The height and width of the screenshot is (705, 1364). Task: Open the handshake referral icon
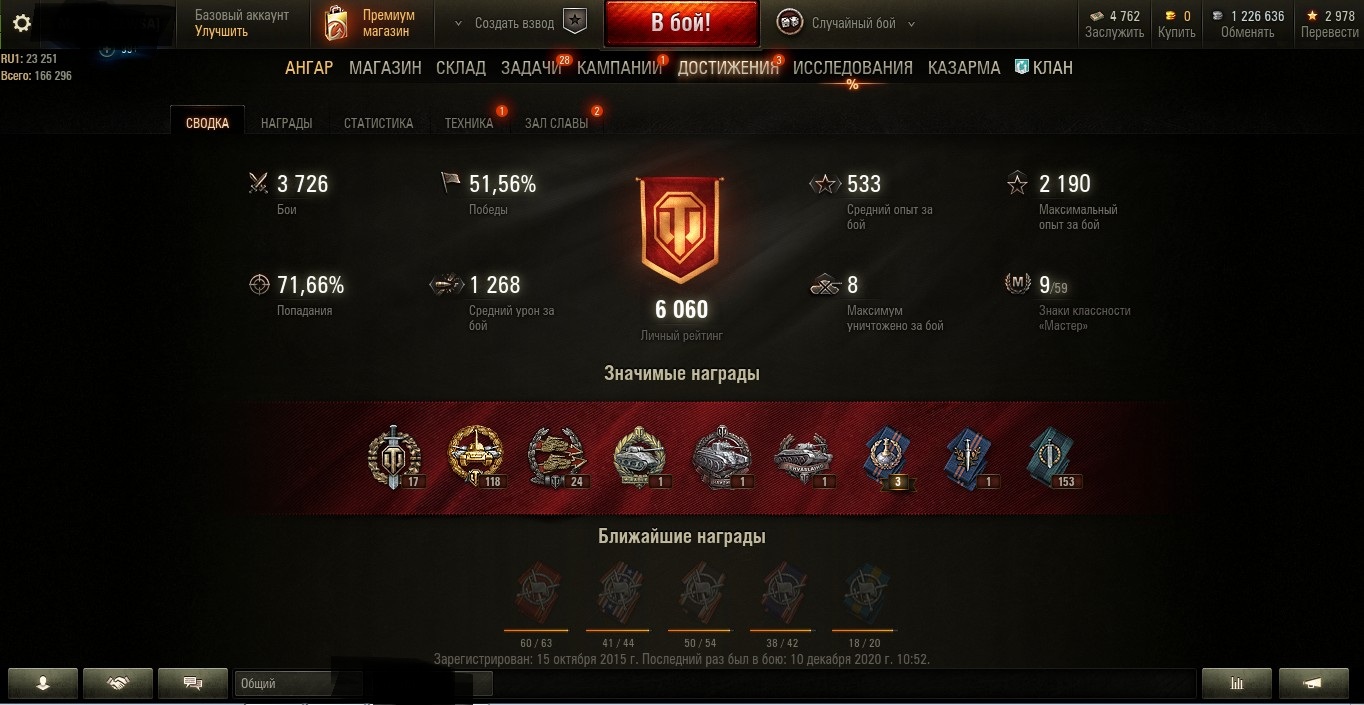(x=118, y=683)
